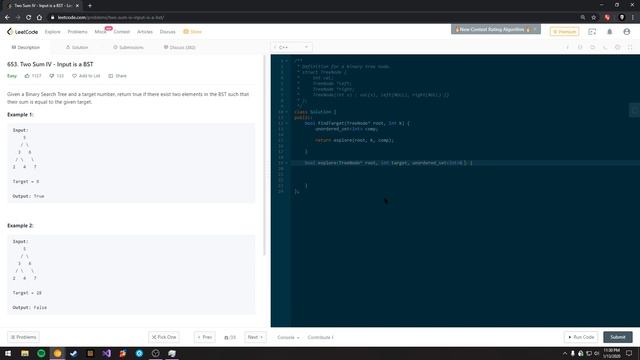The image size is (640, 360).
Task: Reload the page with refresh icon
Action: pyautogui.click(x=29, y=18)
